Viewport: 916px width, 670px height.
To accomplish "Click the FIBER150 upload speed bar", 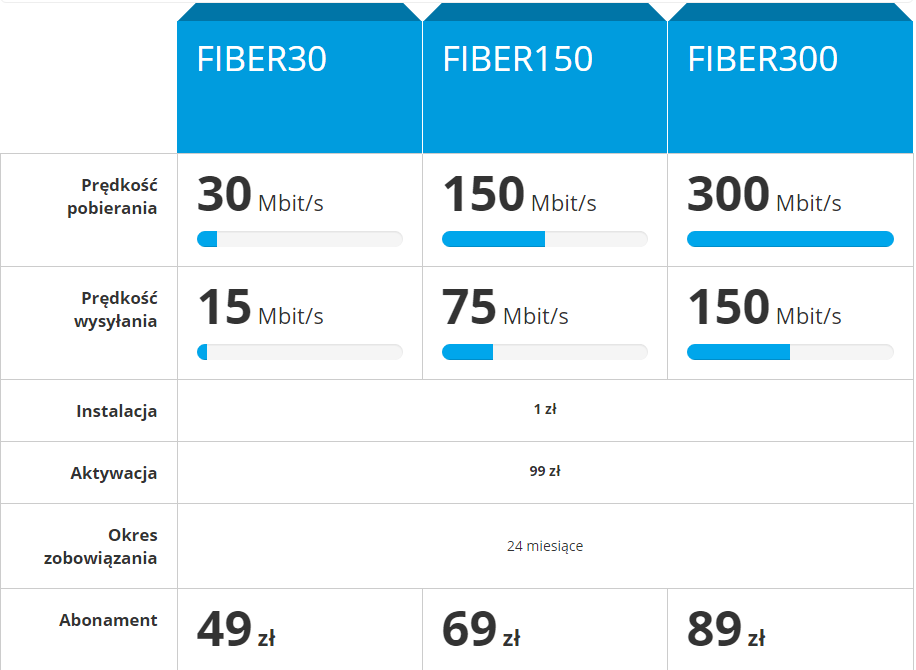I will [x=544, y=352].
